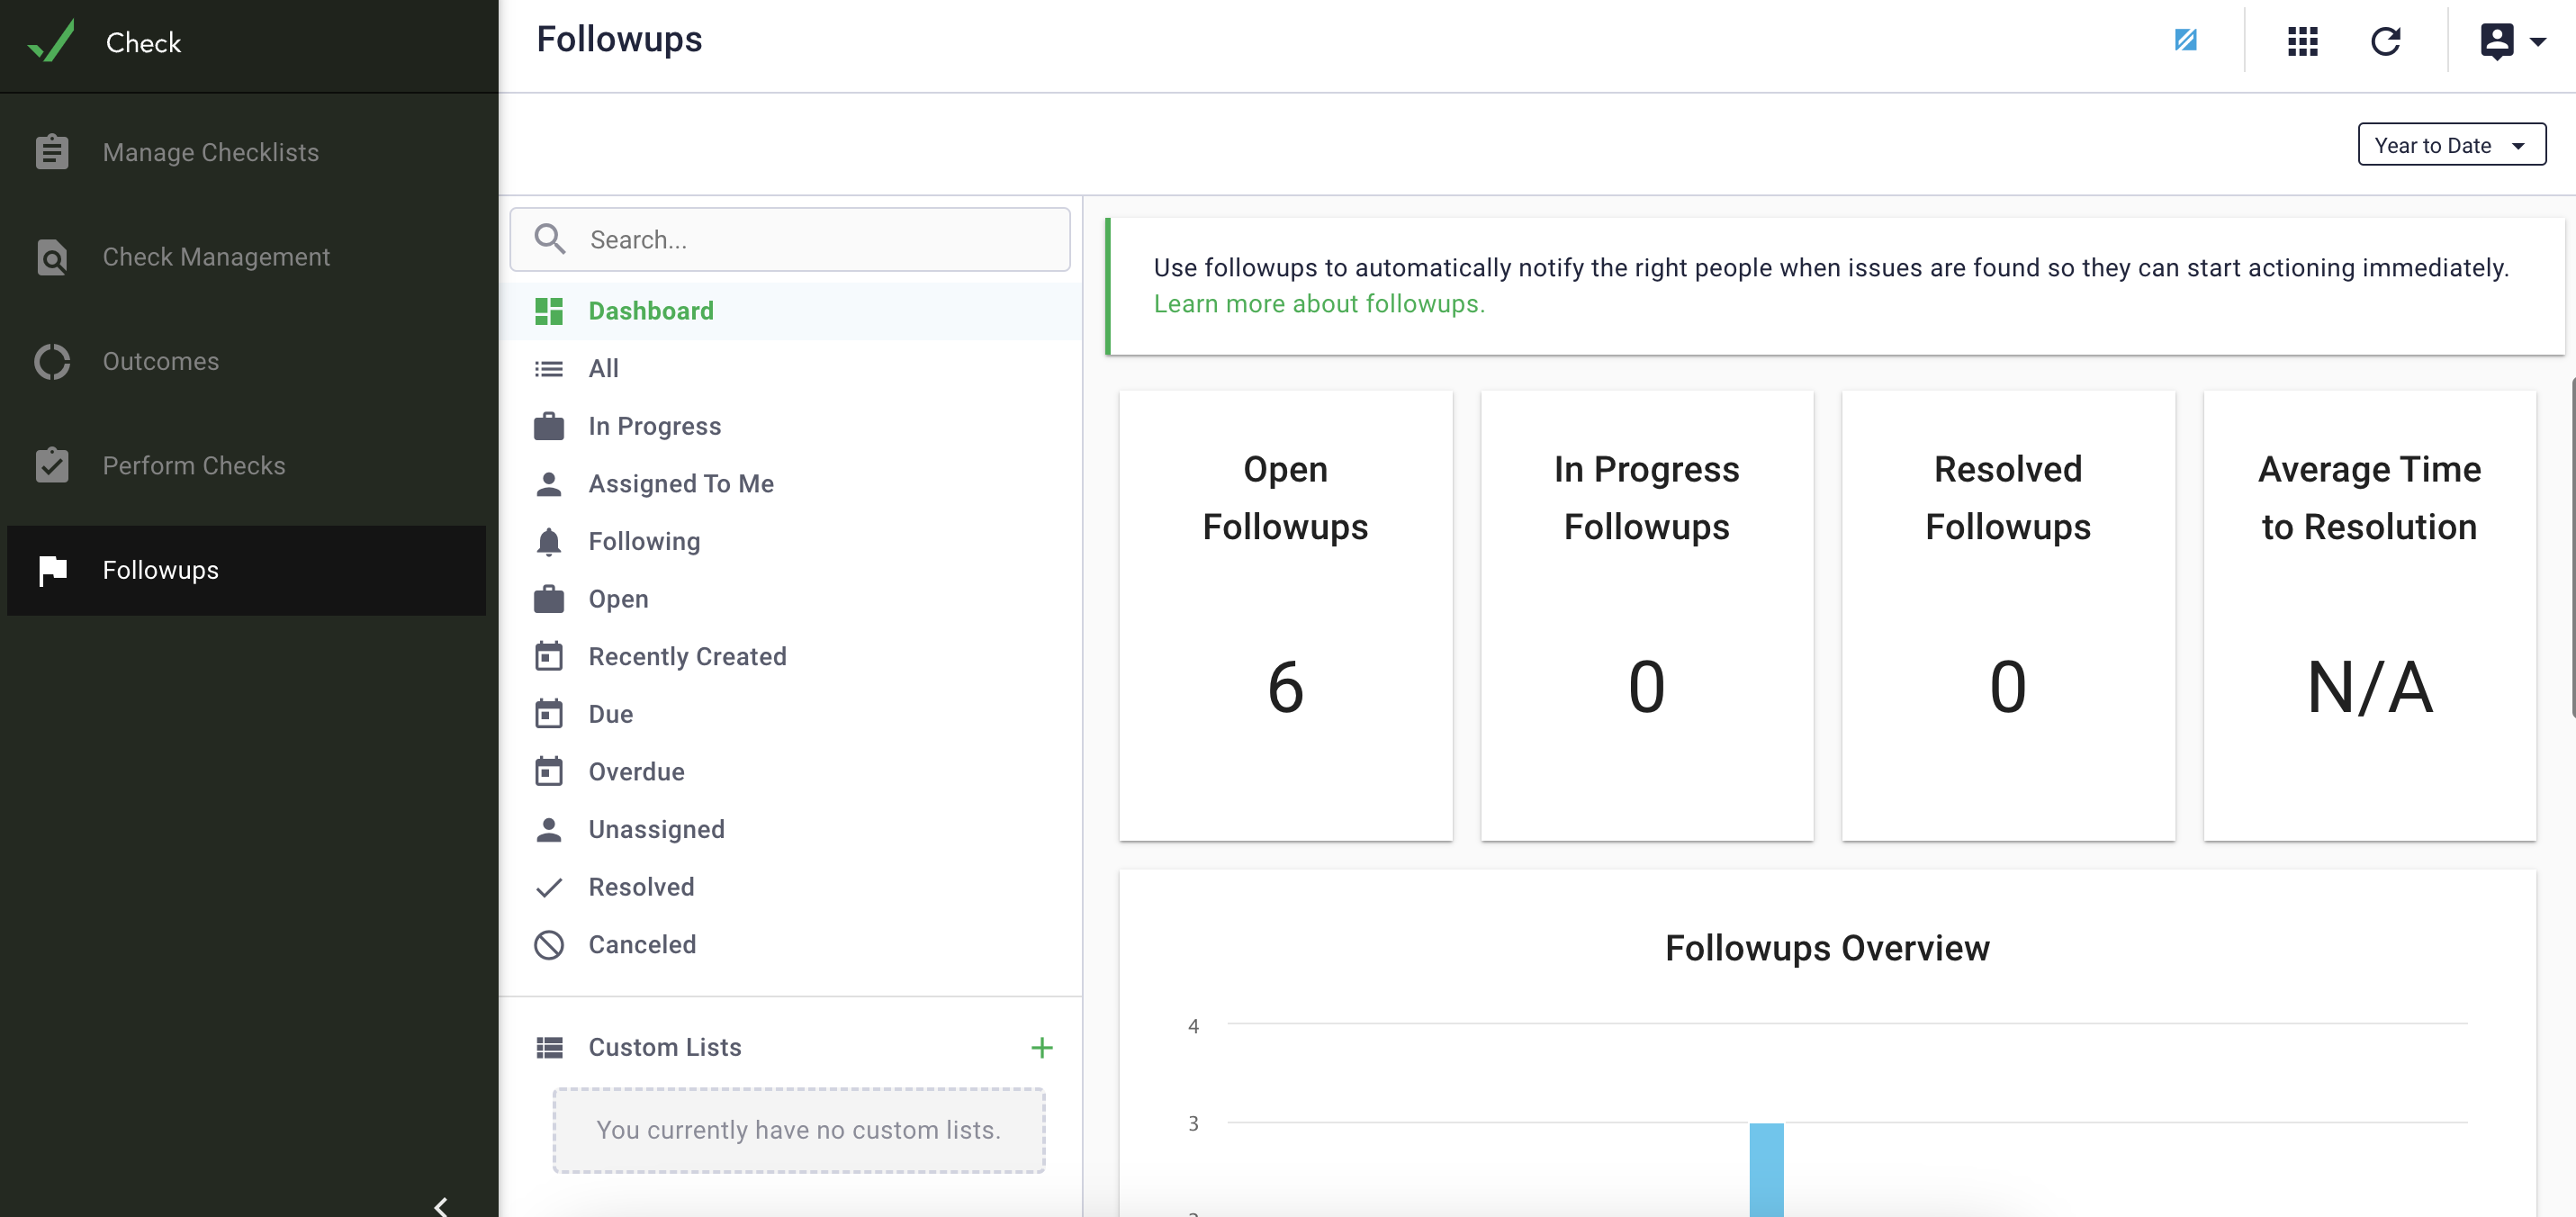Click the Perform Checks clipboard icon

click(x=52, y=465)
